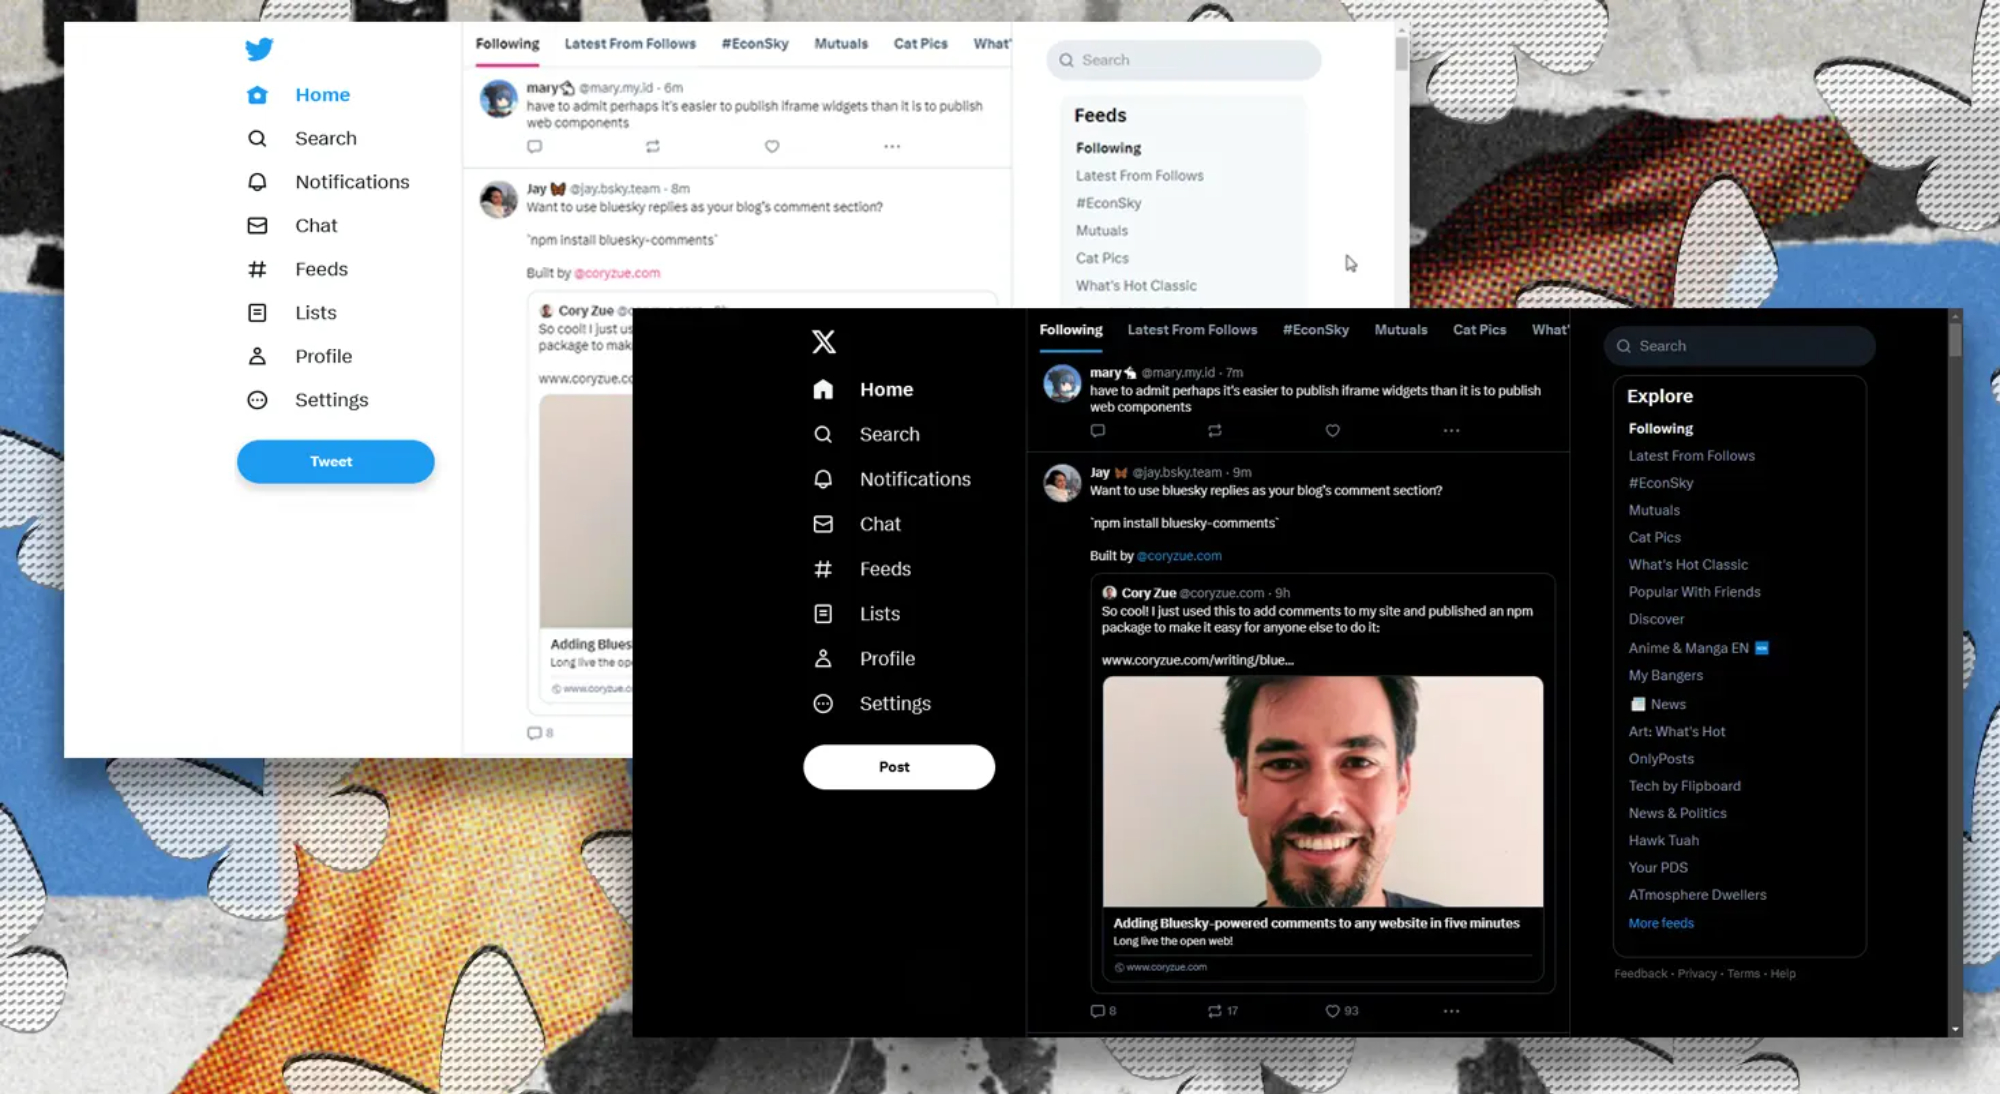2000x1094 pixels.
Task: Open reply on mary's post in light window
Action: pos(535,147)
